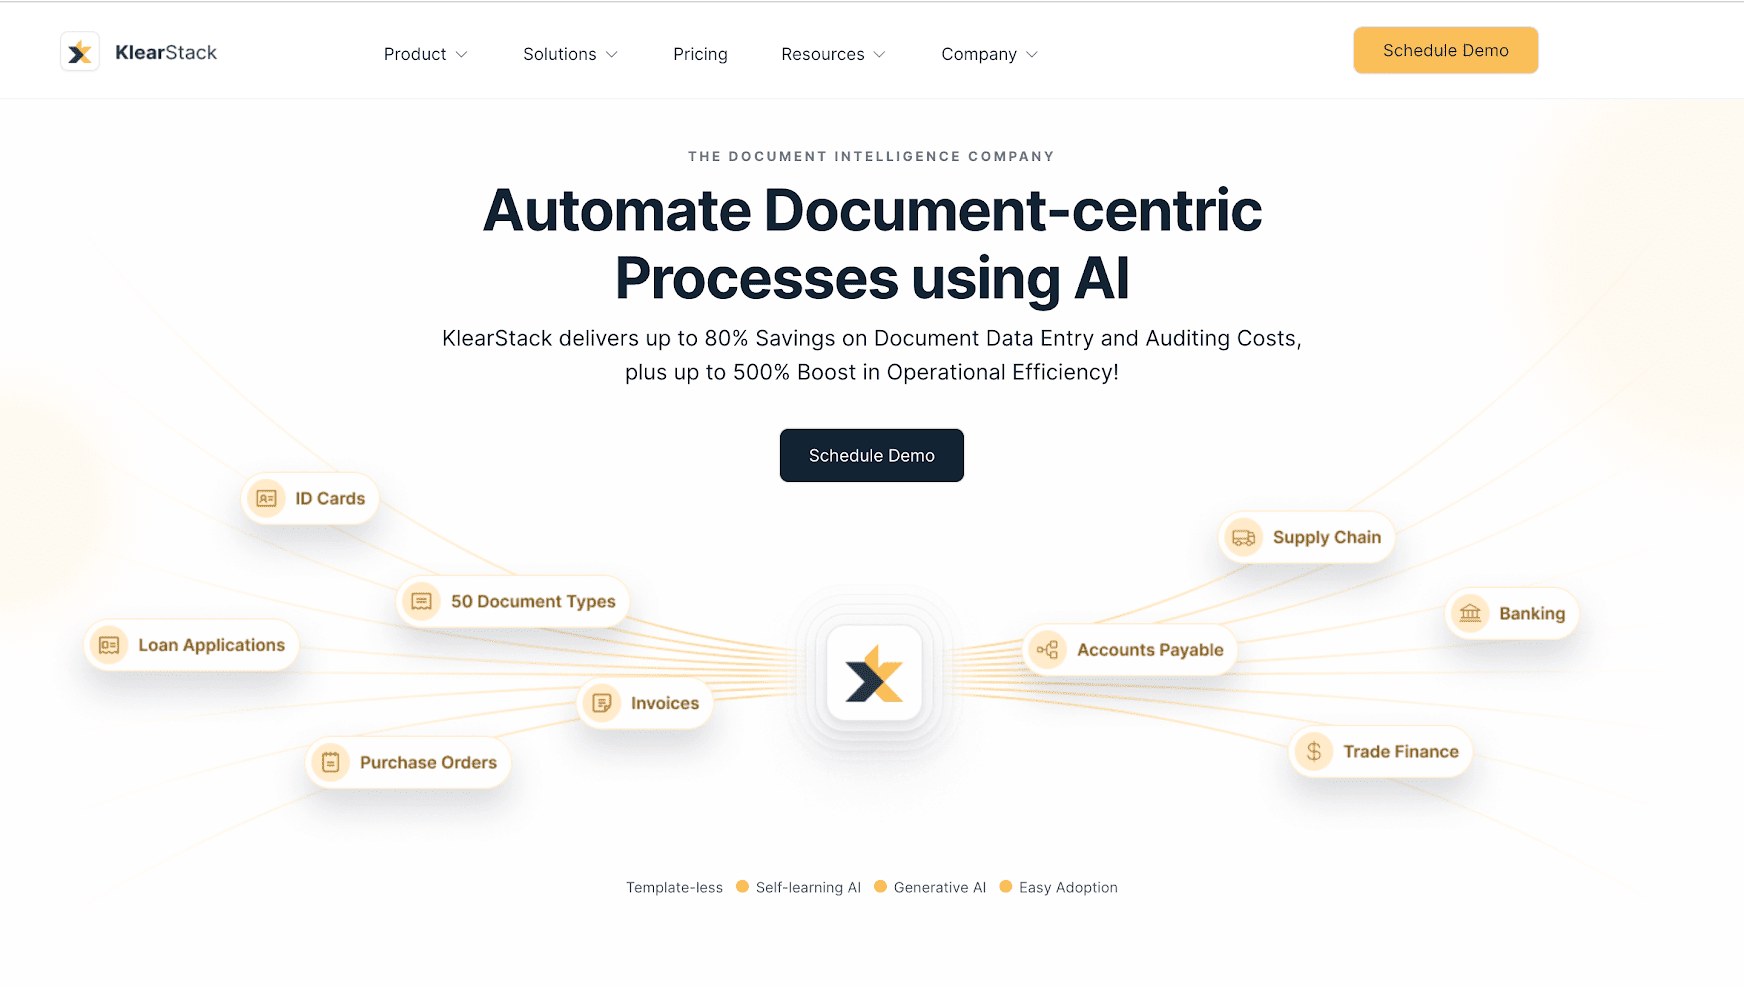1744x987 pixels.
Task: Open the Resources menu
Action: [823, 54]
